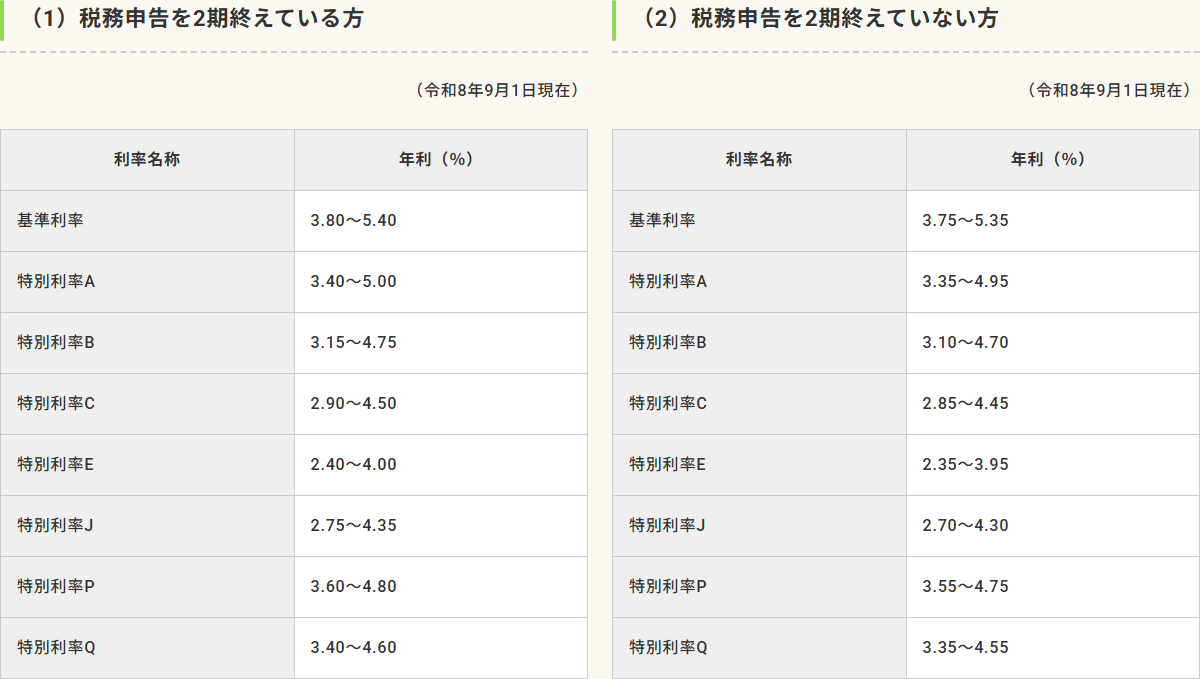The image size is (1200, 679).
Task: Select the value 2.85～4.45
Action: (966, 403)
